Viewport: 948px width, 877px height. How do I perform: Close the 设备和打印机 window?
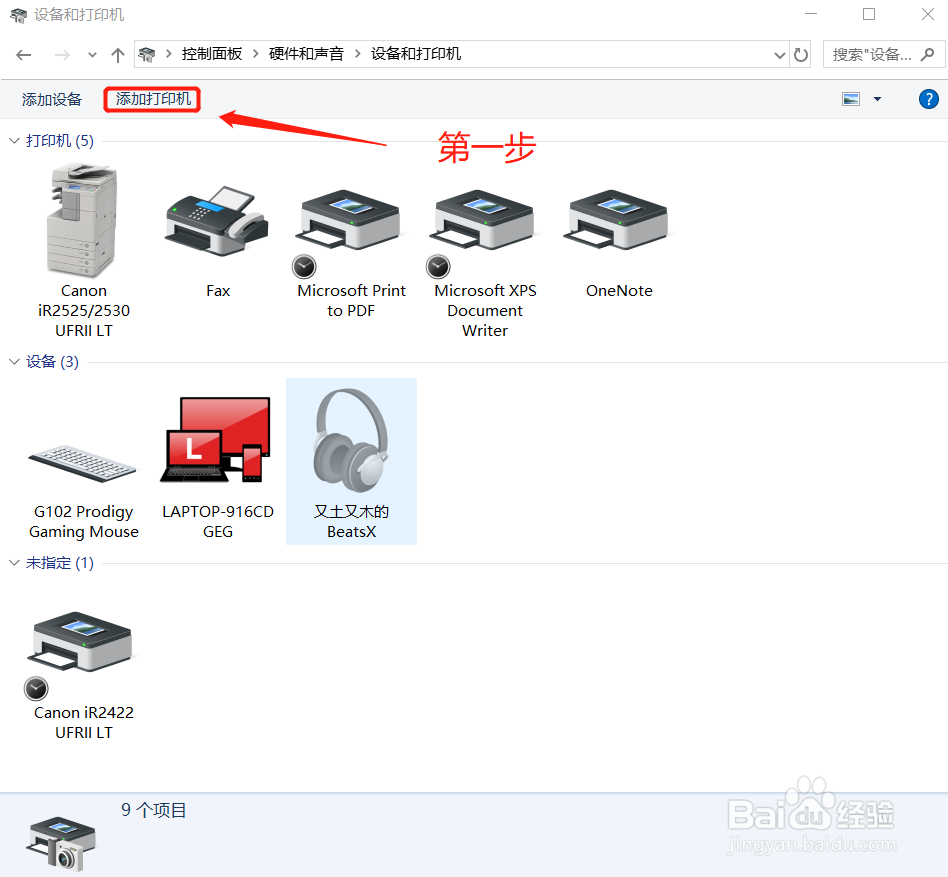tap(927, 14)
